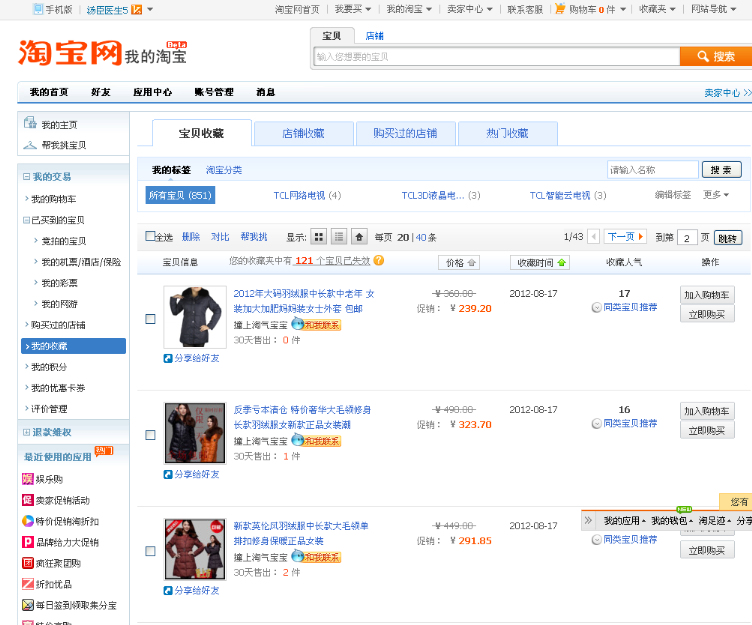Expand the 更多 tags dropdown
752x625 pixels.
(716, 195)
